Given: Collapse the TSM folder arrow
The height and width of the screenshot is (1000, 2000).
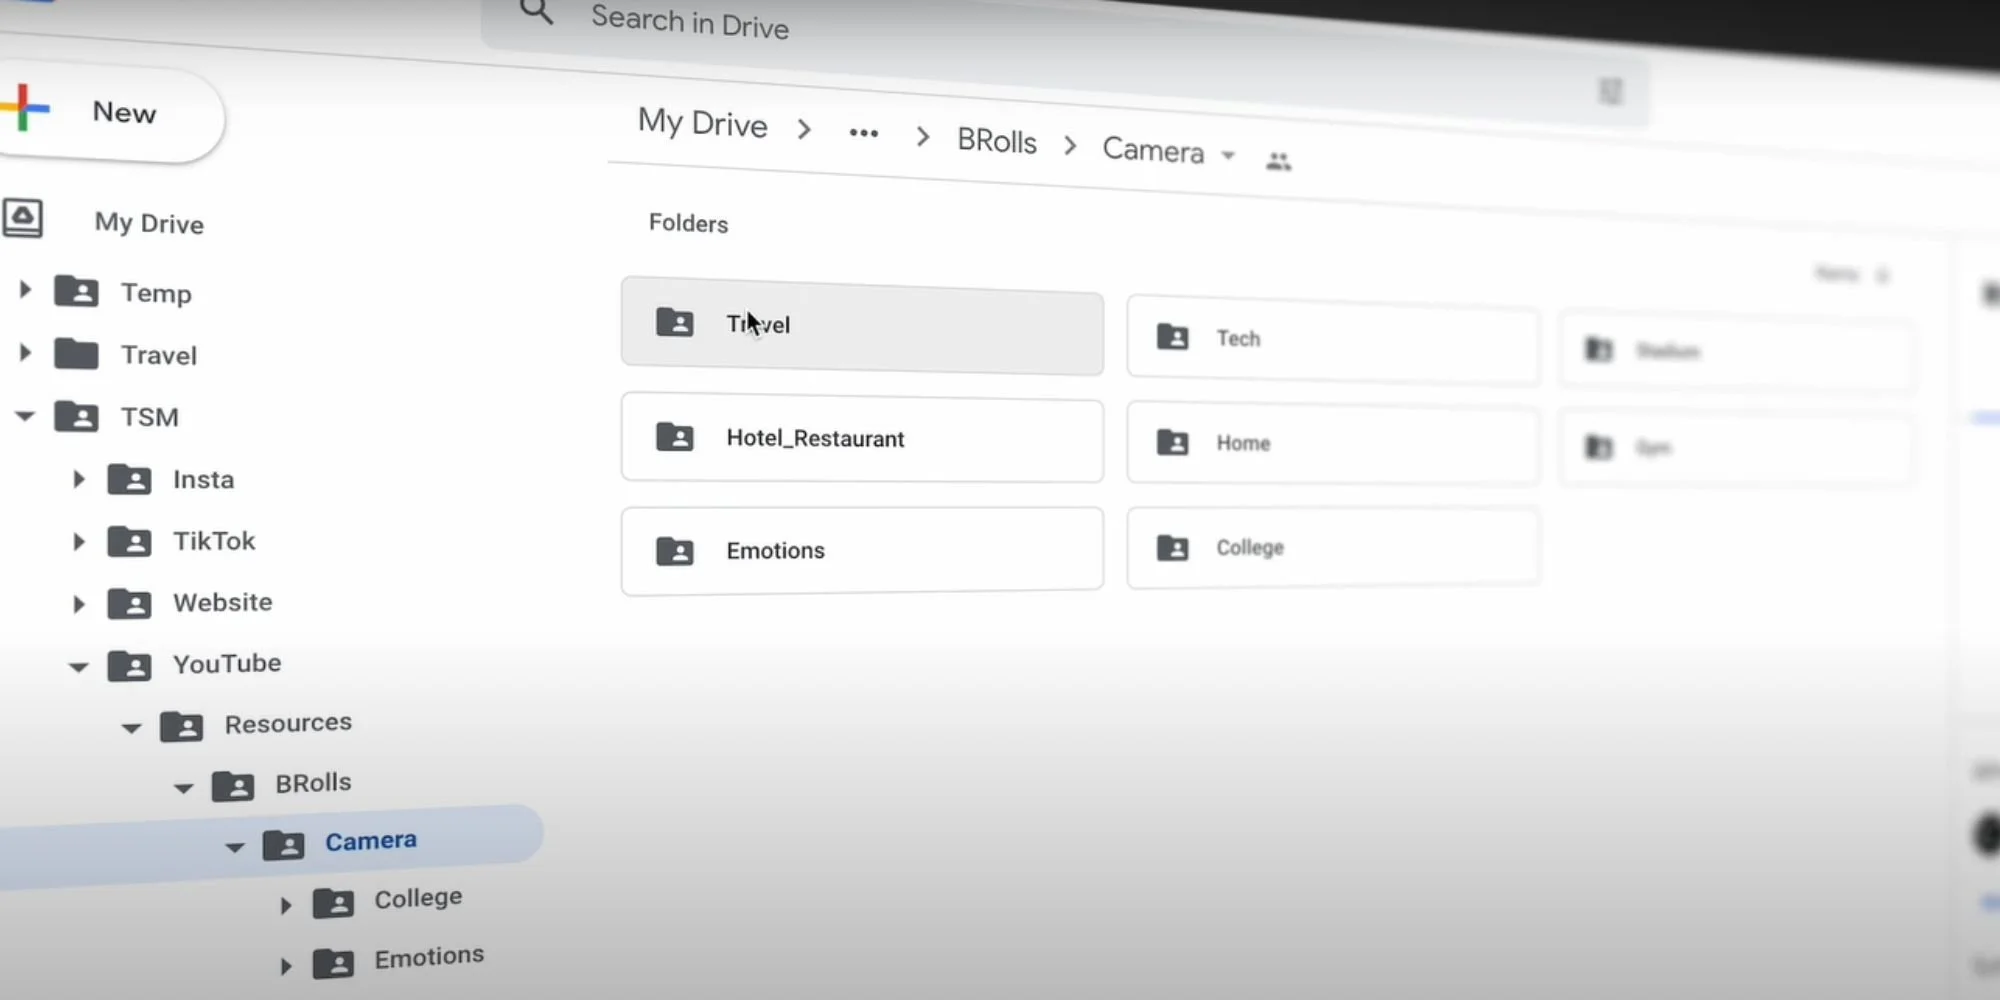Looking at the screenshot, I should pyautogui.click(x=25, y=415).
